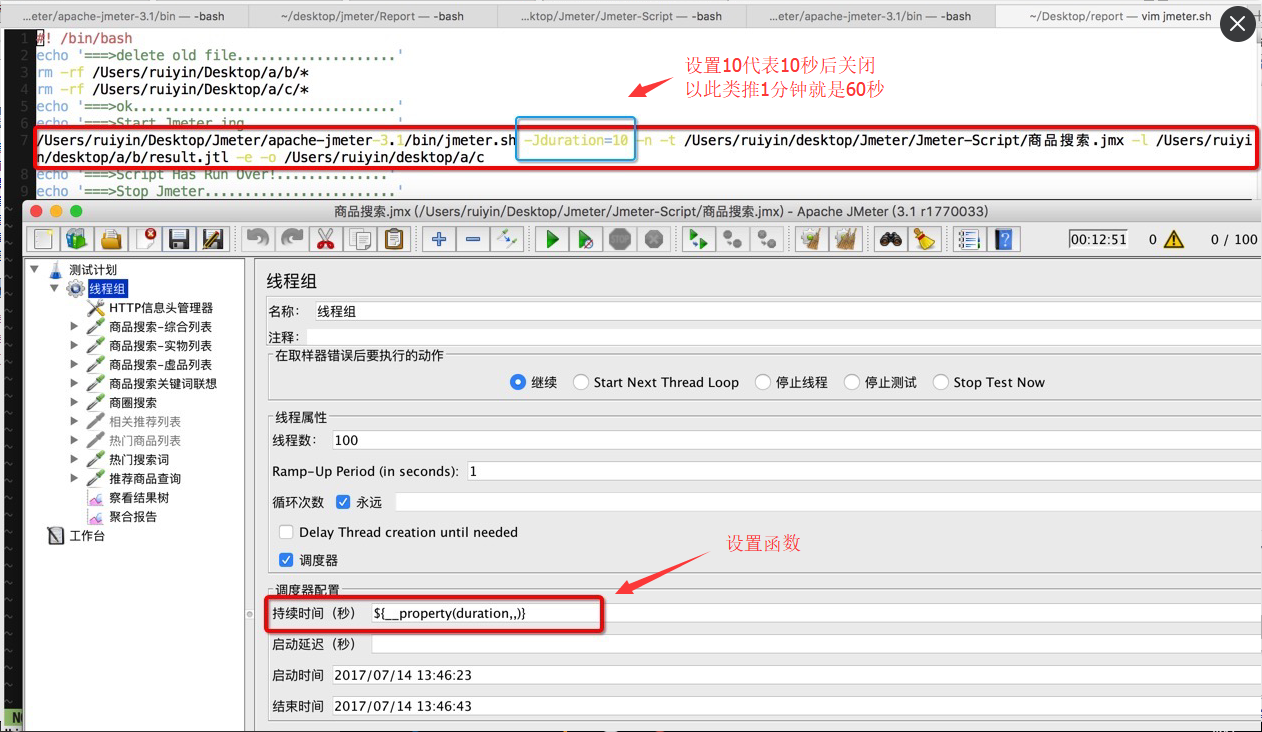Click the Redo arrow icon

292,239
